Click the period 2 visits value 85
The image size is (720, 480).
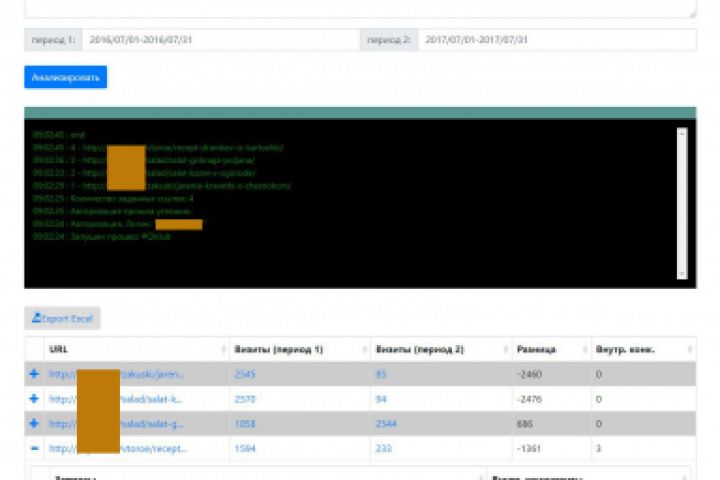point(381,374)
